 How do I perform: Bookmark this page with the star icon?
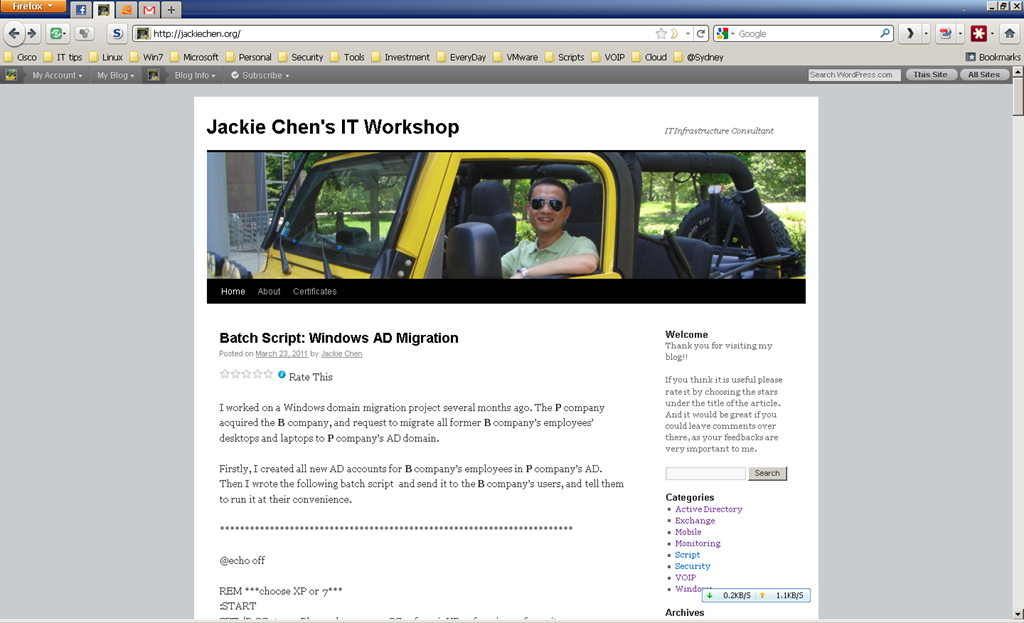(x=661, y=33)
